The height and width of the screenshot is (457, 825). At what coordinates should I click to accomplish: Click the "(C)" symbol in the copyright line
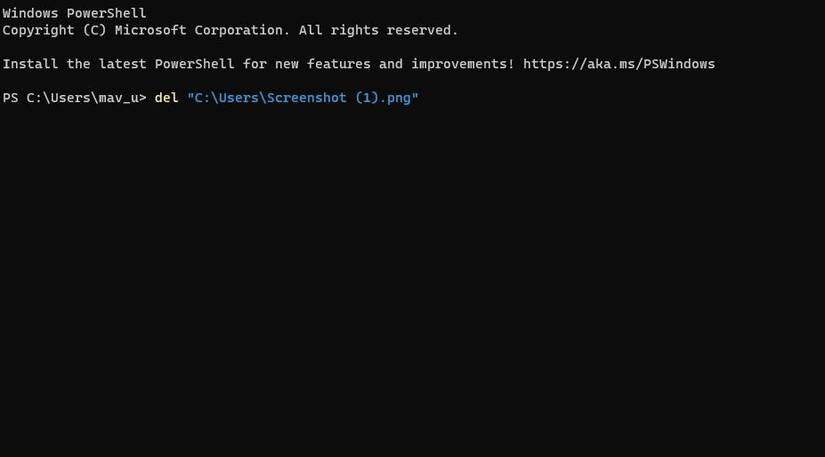[x=94, y=31]
